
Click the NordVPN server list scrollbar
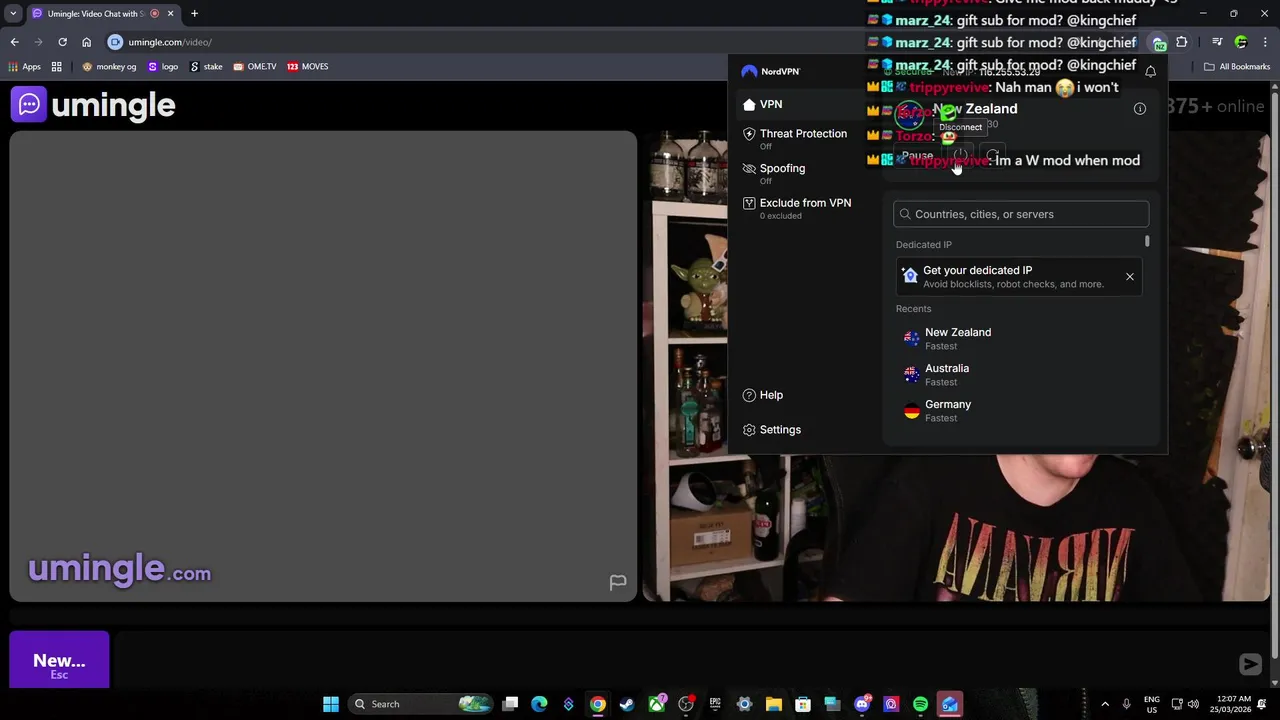(1147, 242)
